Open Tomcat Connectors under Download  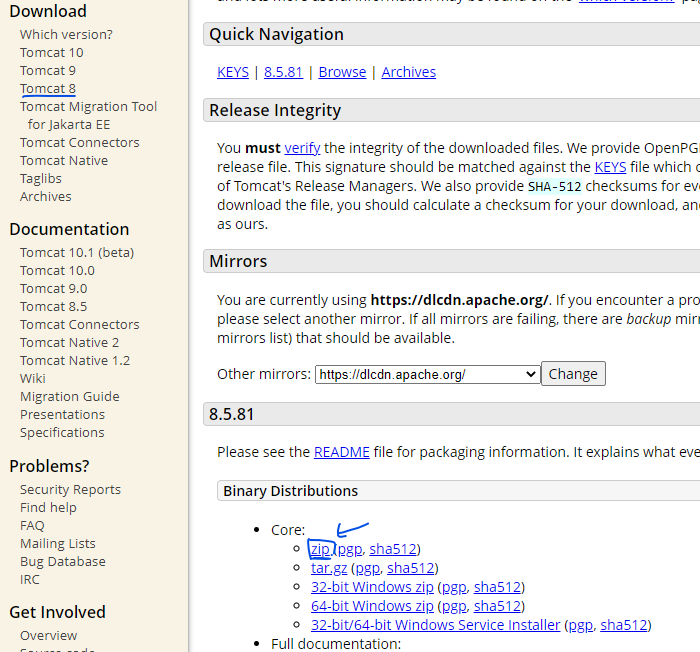pyautogui.click(x=79, y=142)
